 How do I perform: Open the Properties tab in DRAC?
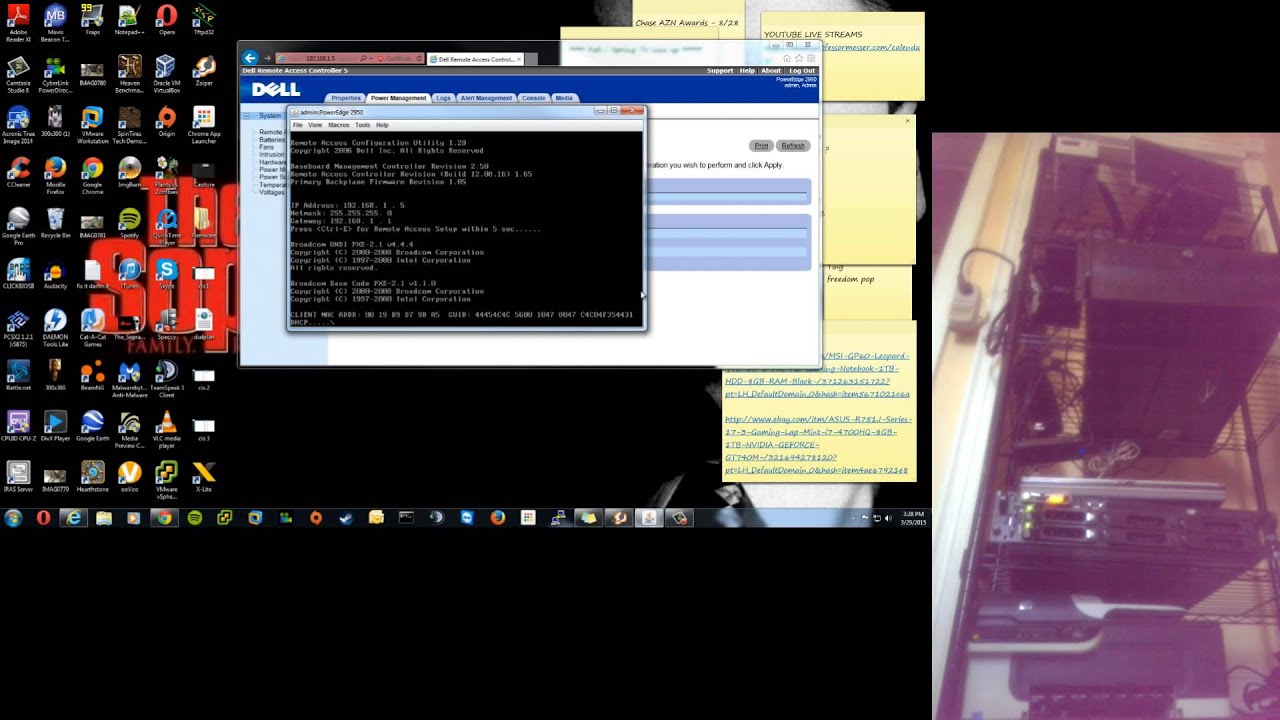click(346, 98)
